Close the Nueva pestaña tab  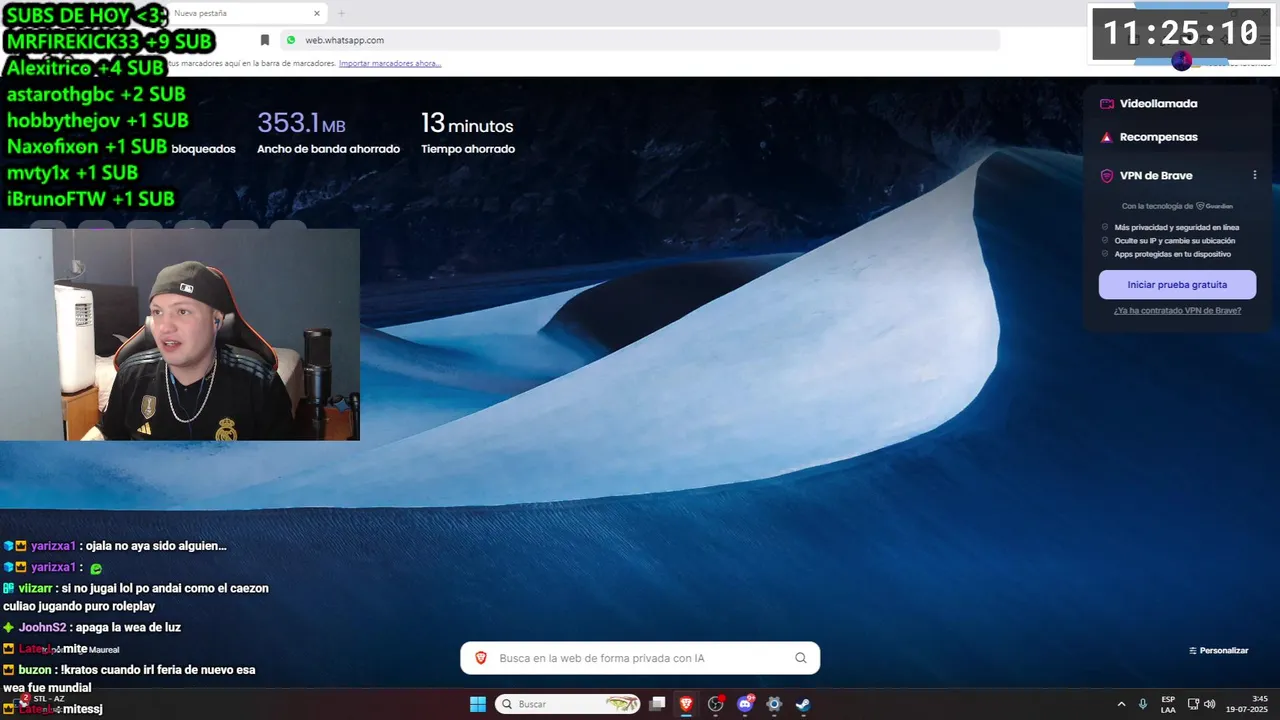pos(317,14)
